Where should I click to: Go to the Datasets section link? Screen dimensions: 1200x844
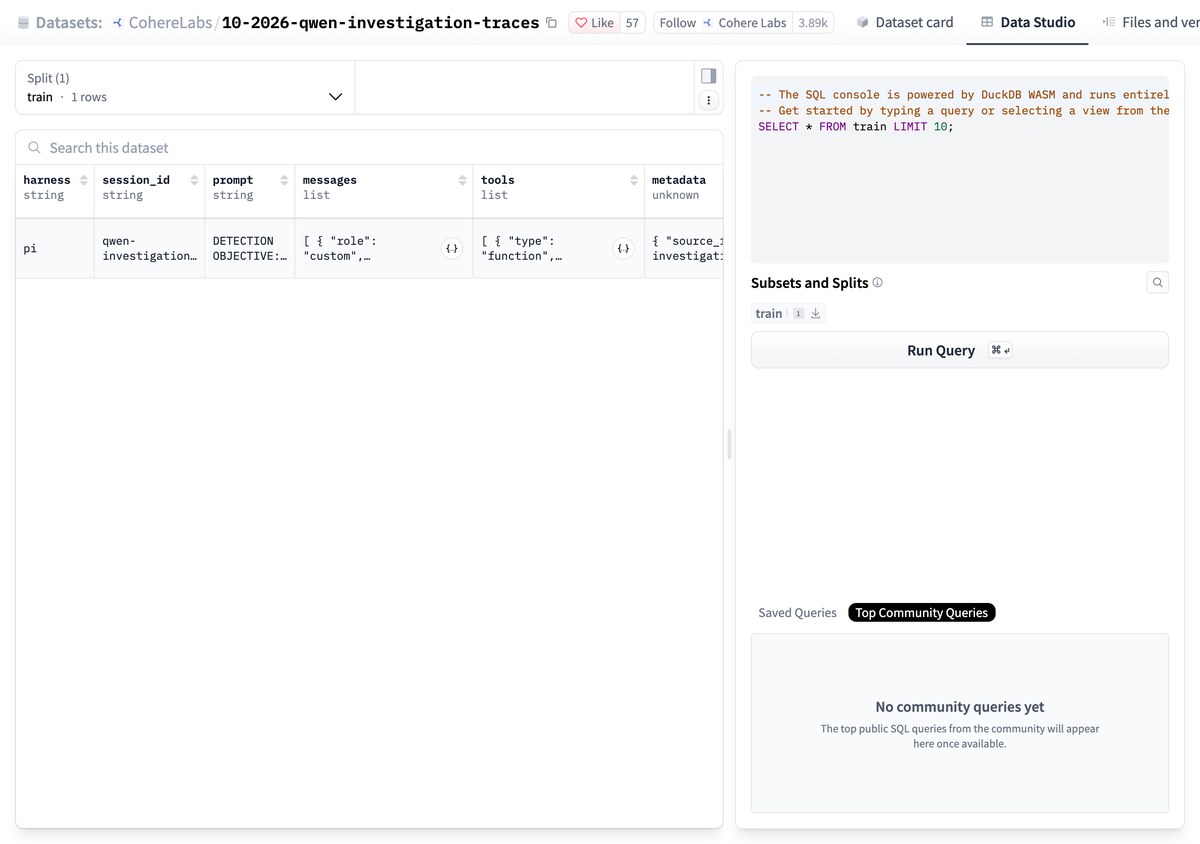coord(69,22)
